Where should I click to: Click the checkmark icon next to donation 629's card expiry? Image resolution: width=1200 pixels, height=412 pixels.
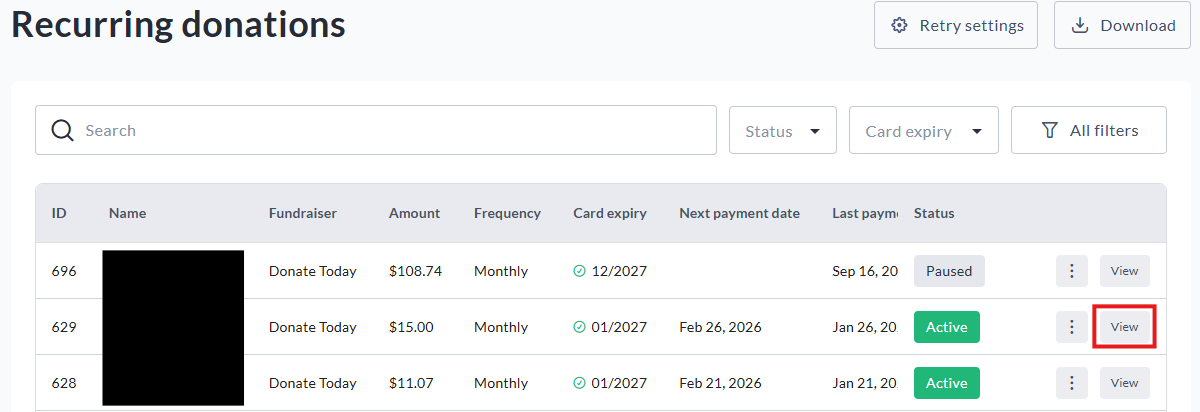click(579, 327)
